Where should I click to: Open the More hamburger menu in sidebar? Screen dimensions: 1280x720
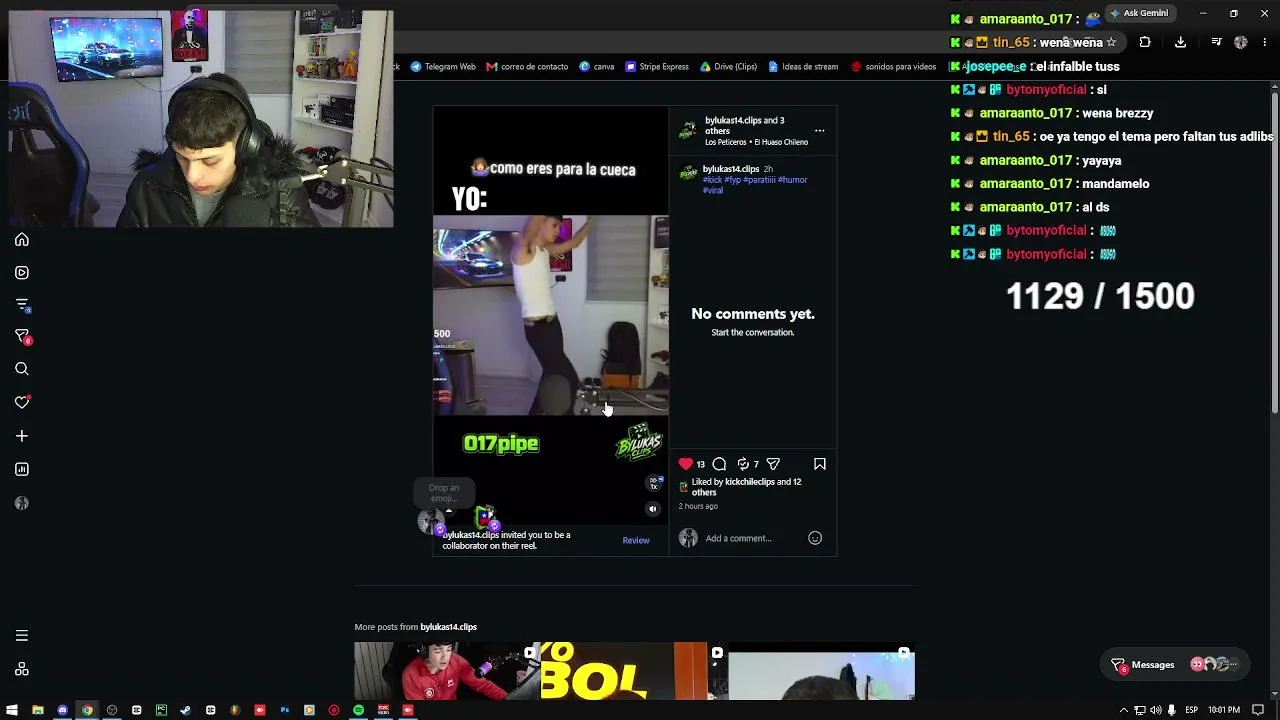(x=22, y=636)
